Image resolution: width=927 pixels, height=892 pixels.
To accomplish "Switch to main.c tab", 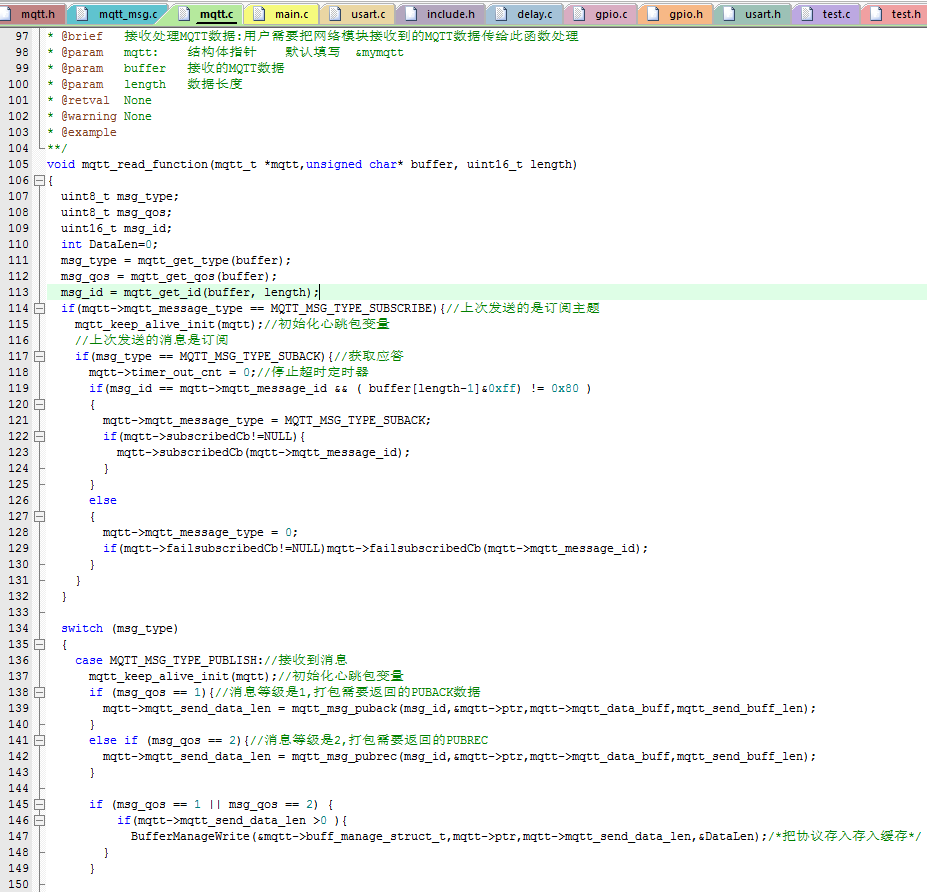I will [x=282, y=14].
